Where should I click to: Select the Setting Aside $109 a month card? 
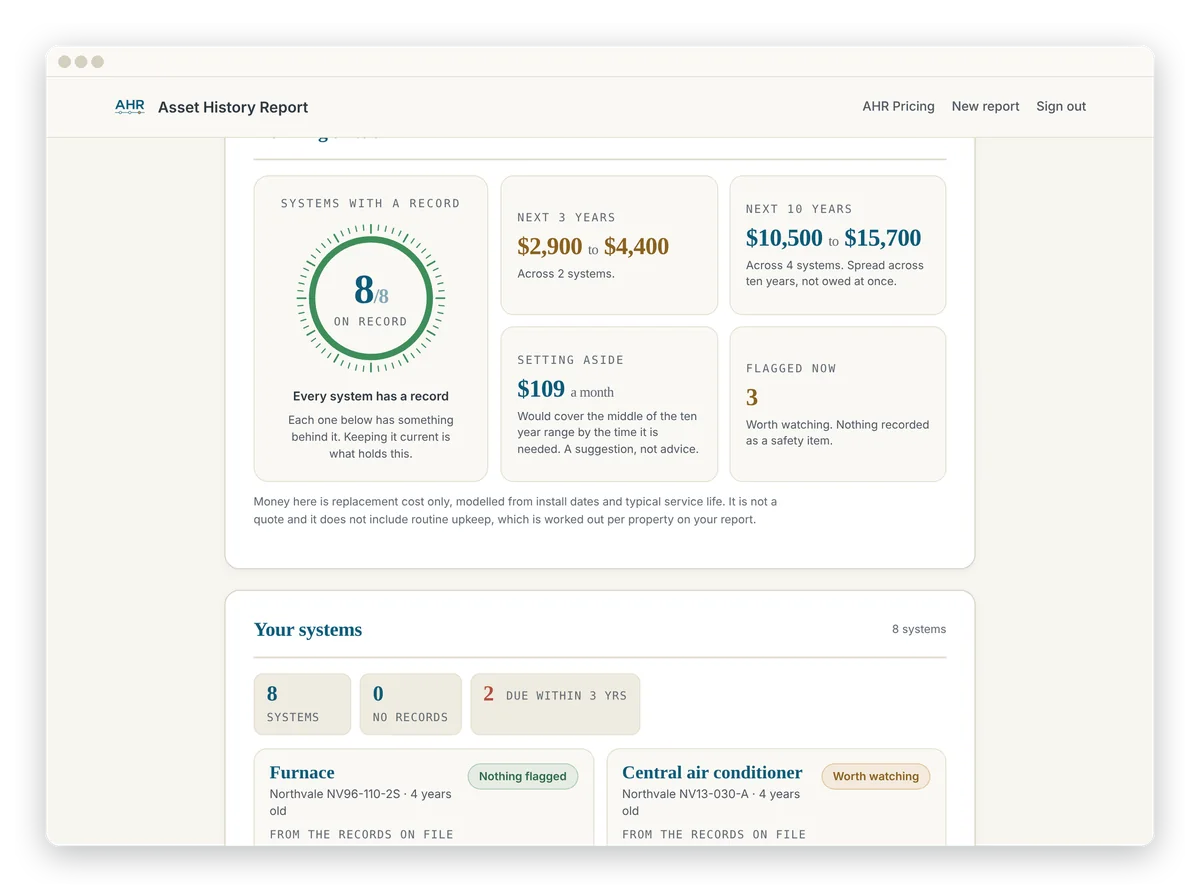coord(609,404)
